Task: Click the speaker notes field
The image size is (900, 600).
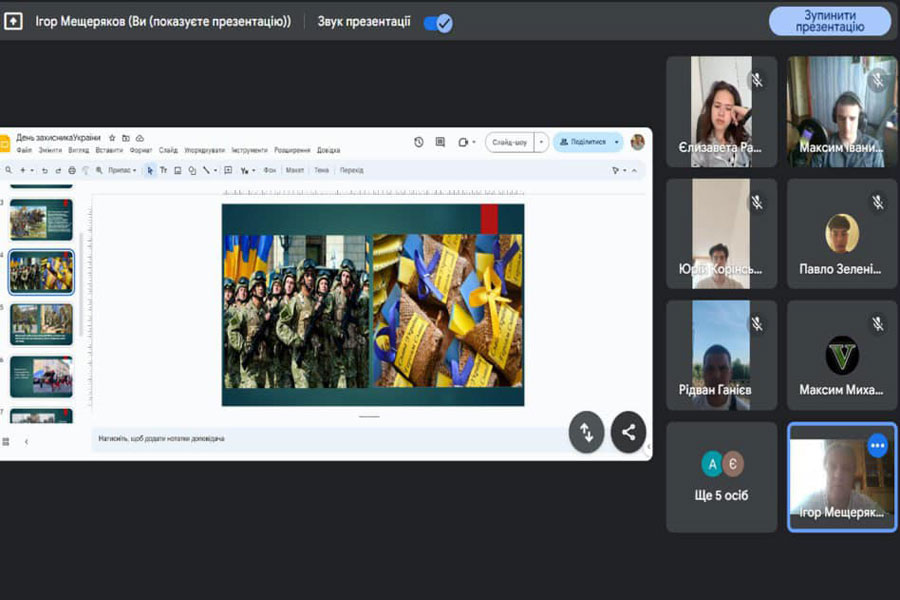Action: pyautogui.click(x=300, y=438)
